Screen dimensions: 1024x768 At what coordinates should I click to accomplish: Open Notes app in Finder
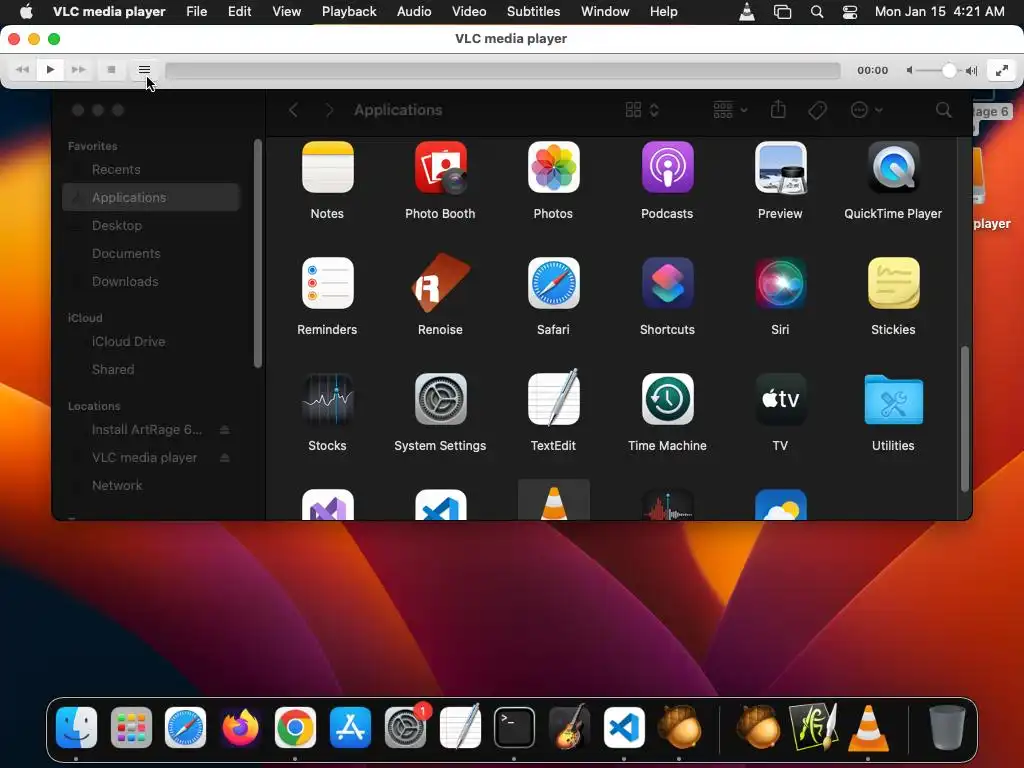[x=327, y=167]
